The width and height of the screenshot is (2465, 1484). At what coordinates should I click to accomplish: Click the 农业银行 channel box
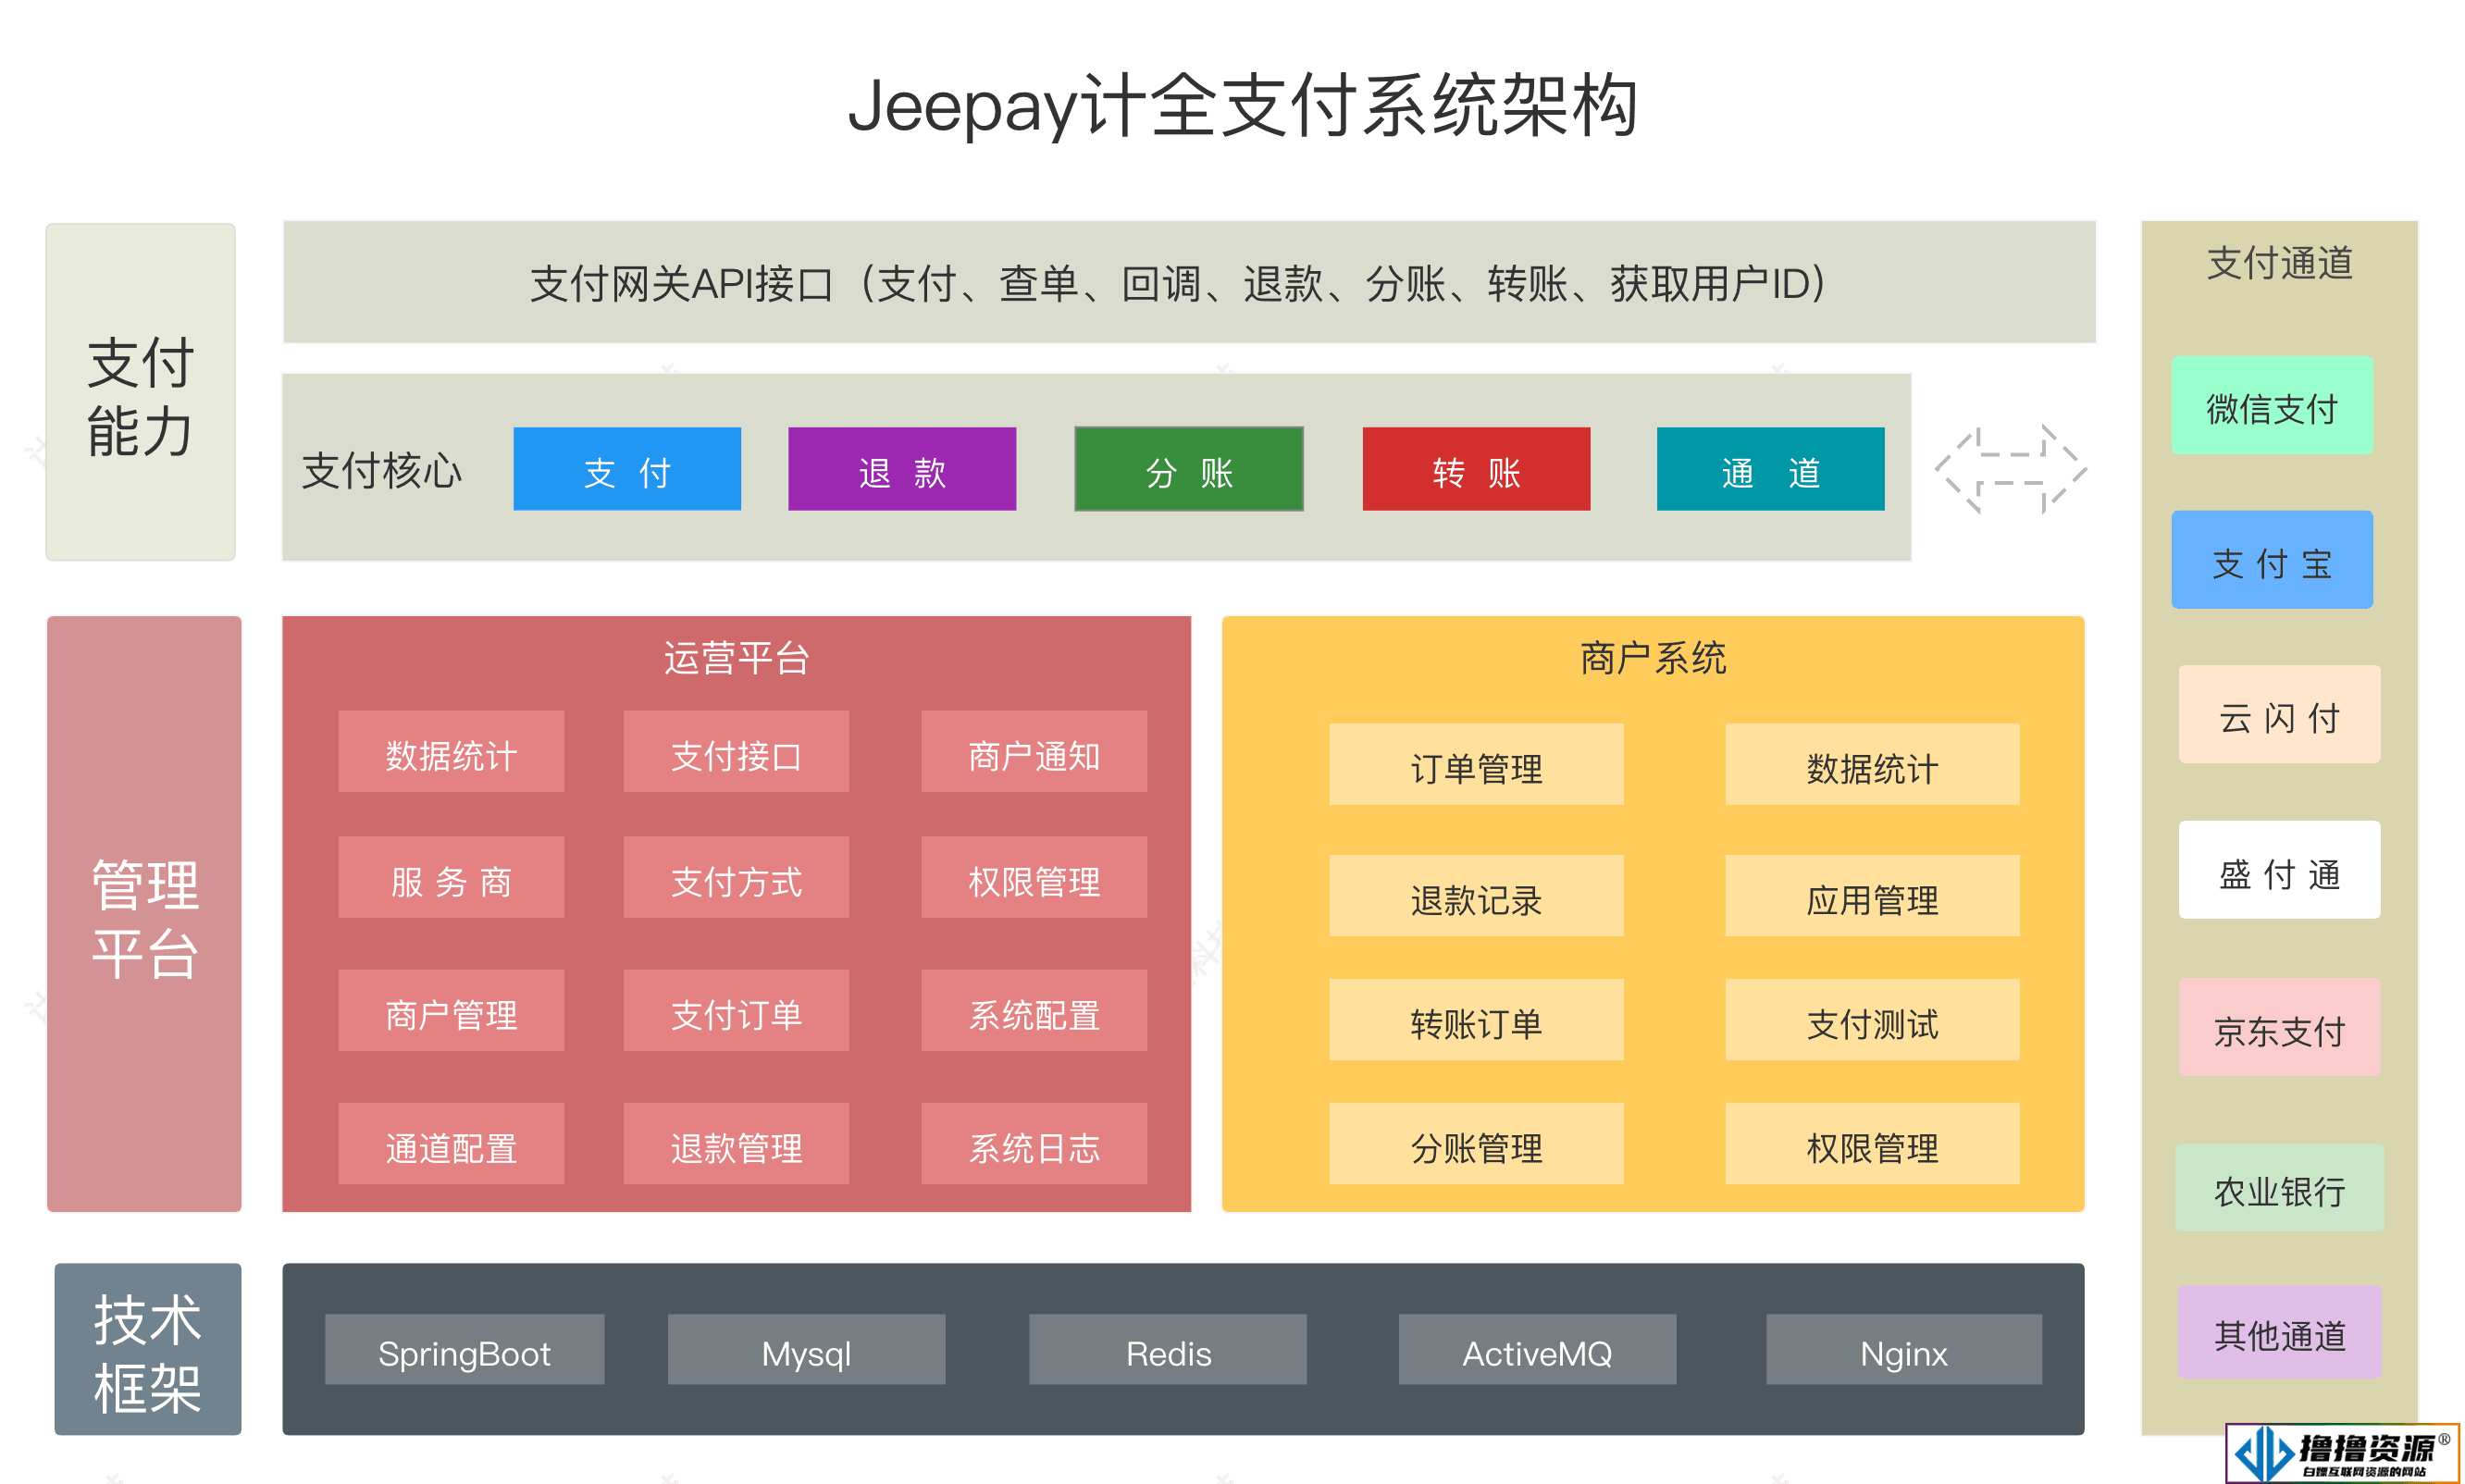(x=2280, y=1188)
